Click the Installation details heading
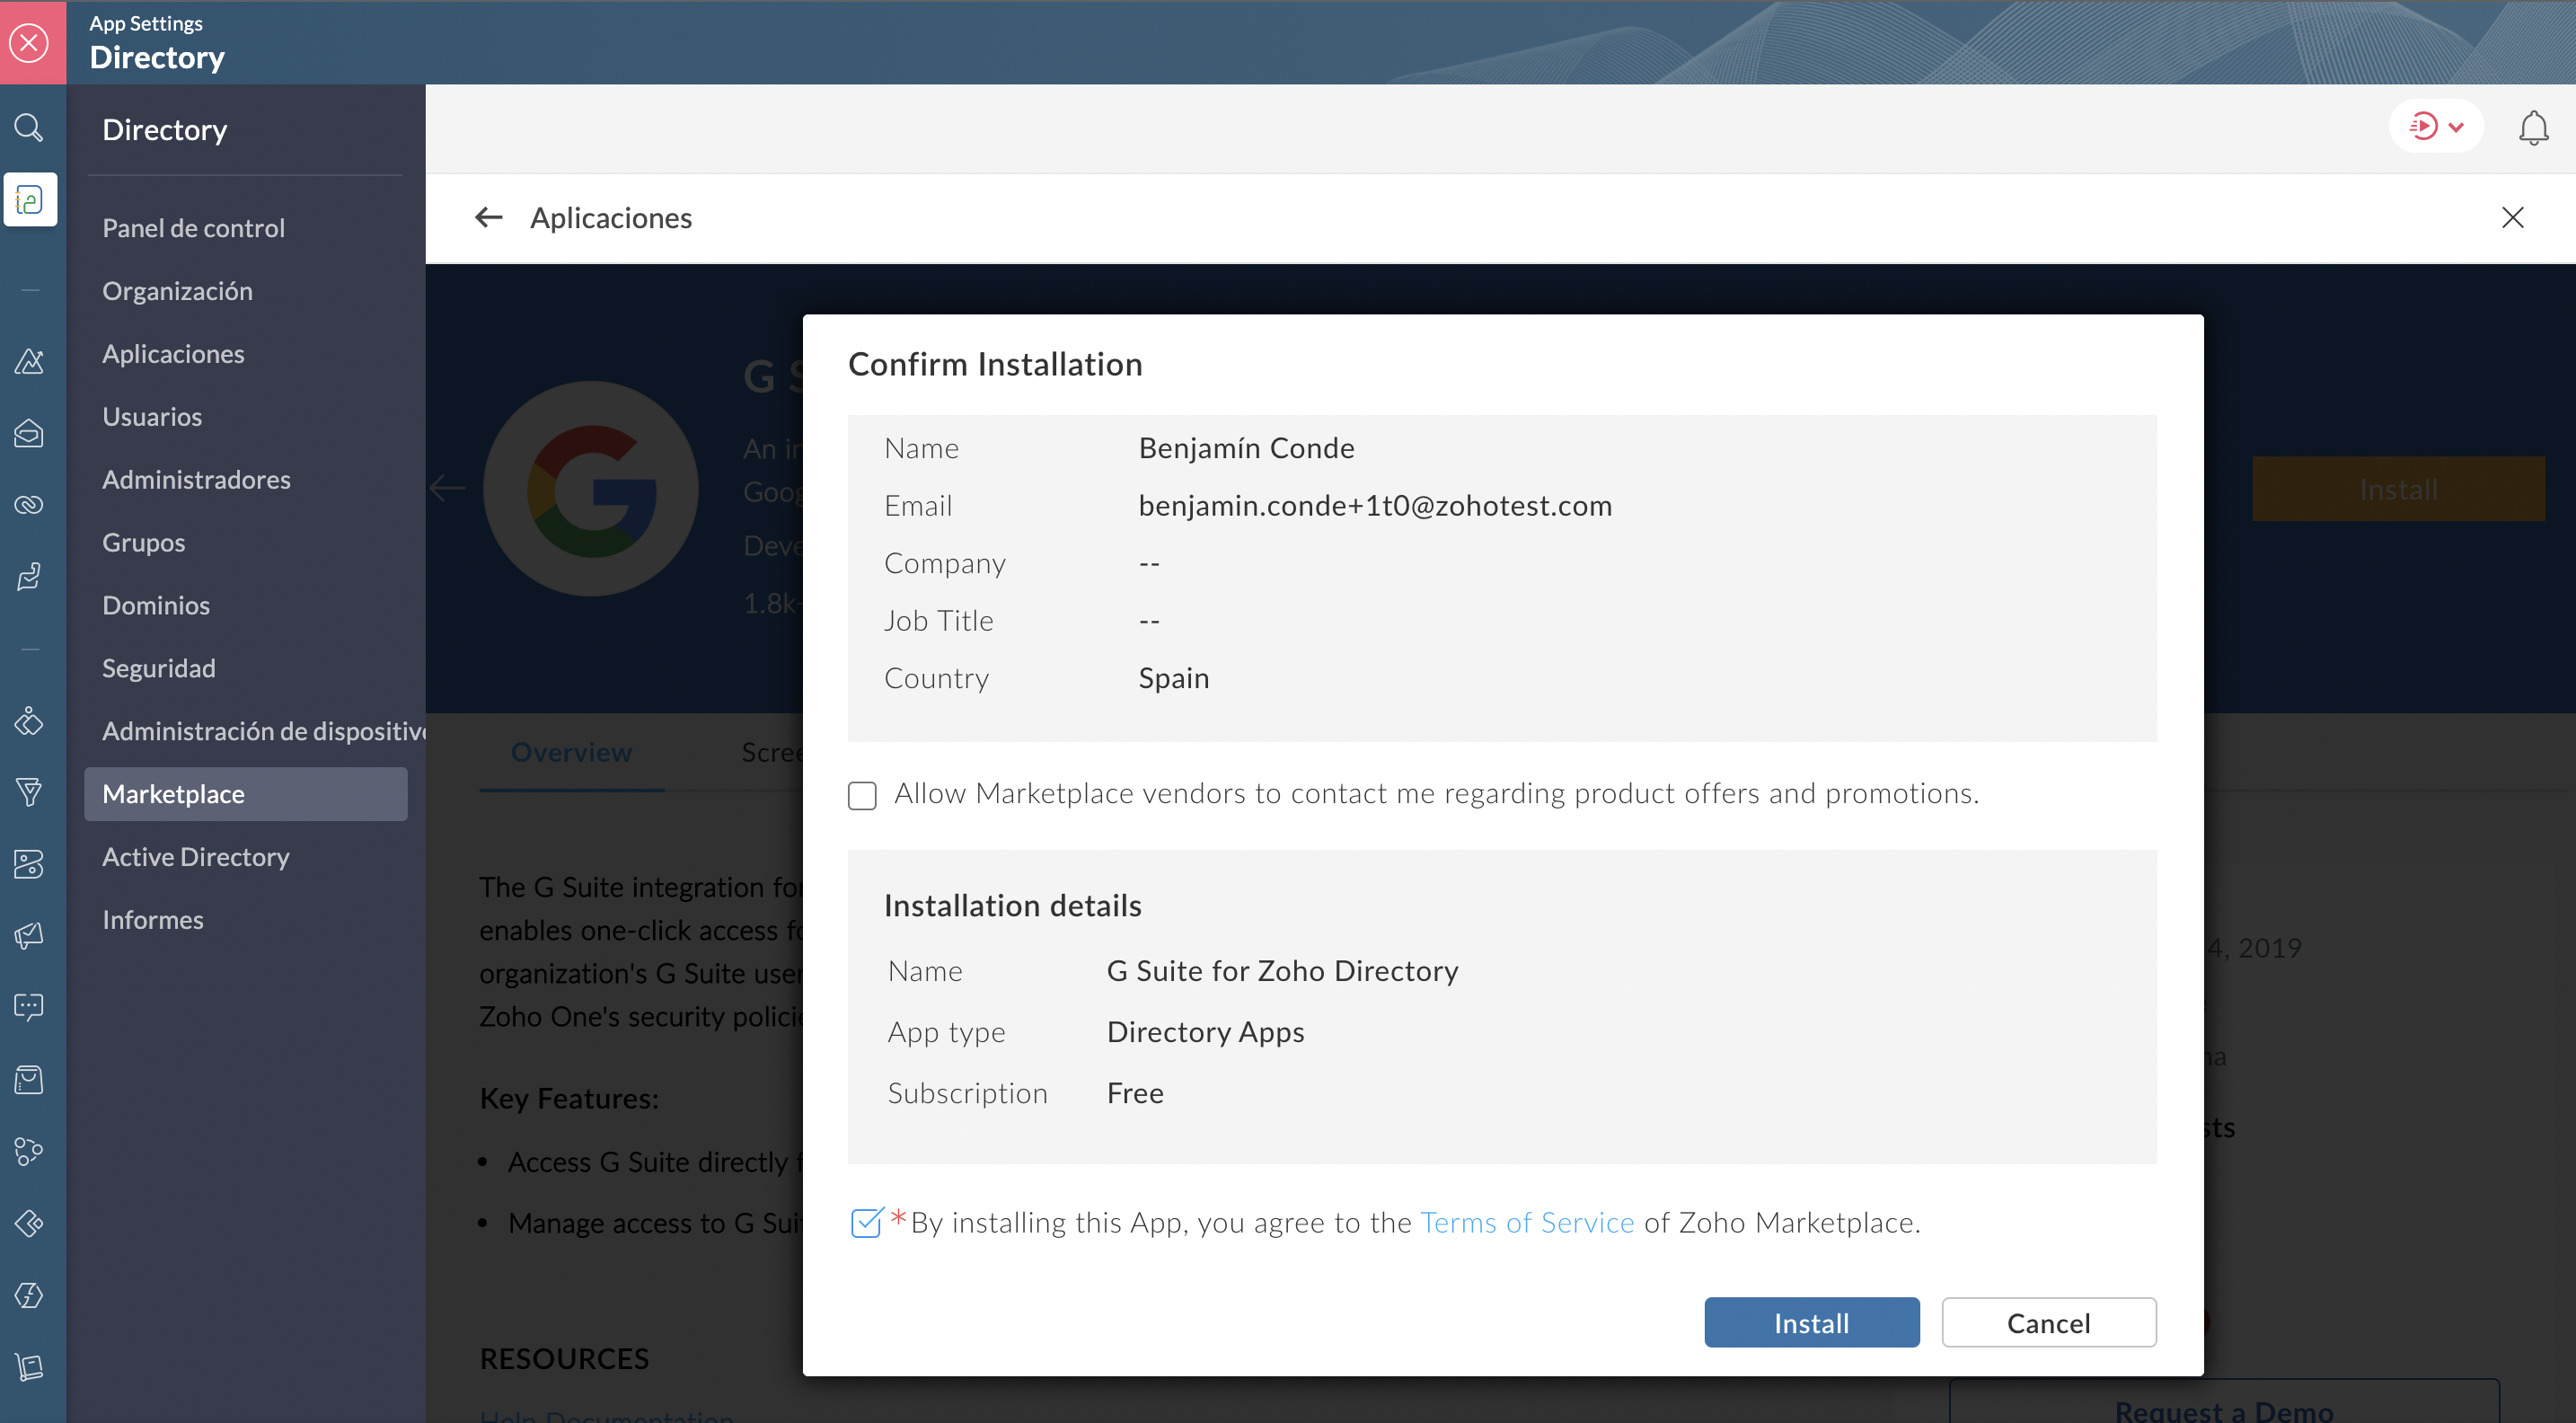Viewport: 2576px width, 1423px height. tap(1012, 905)
